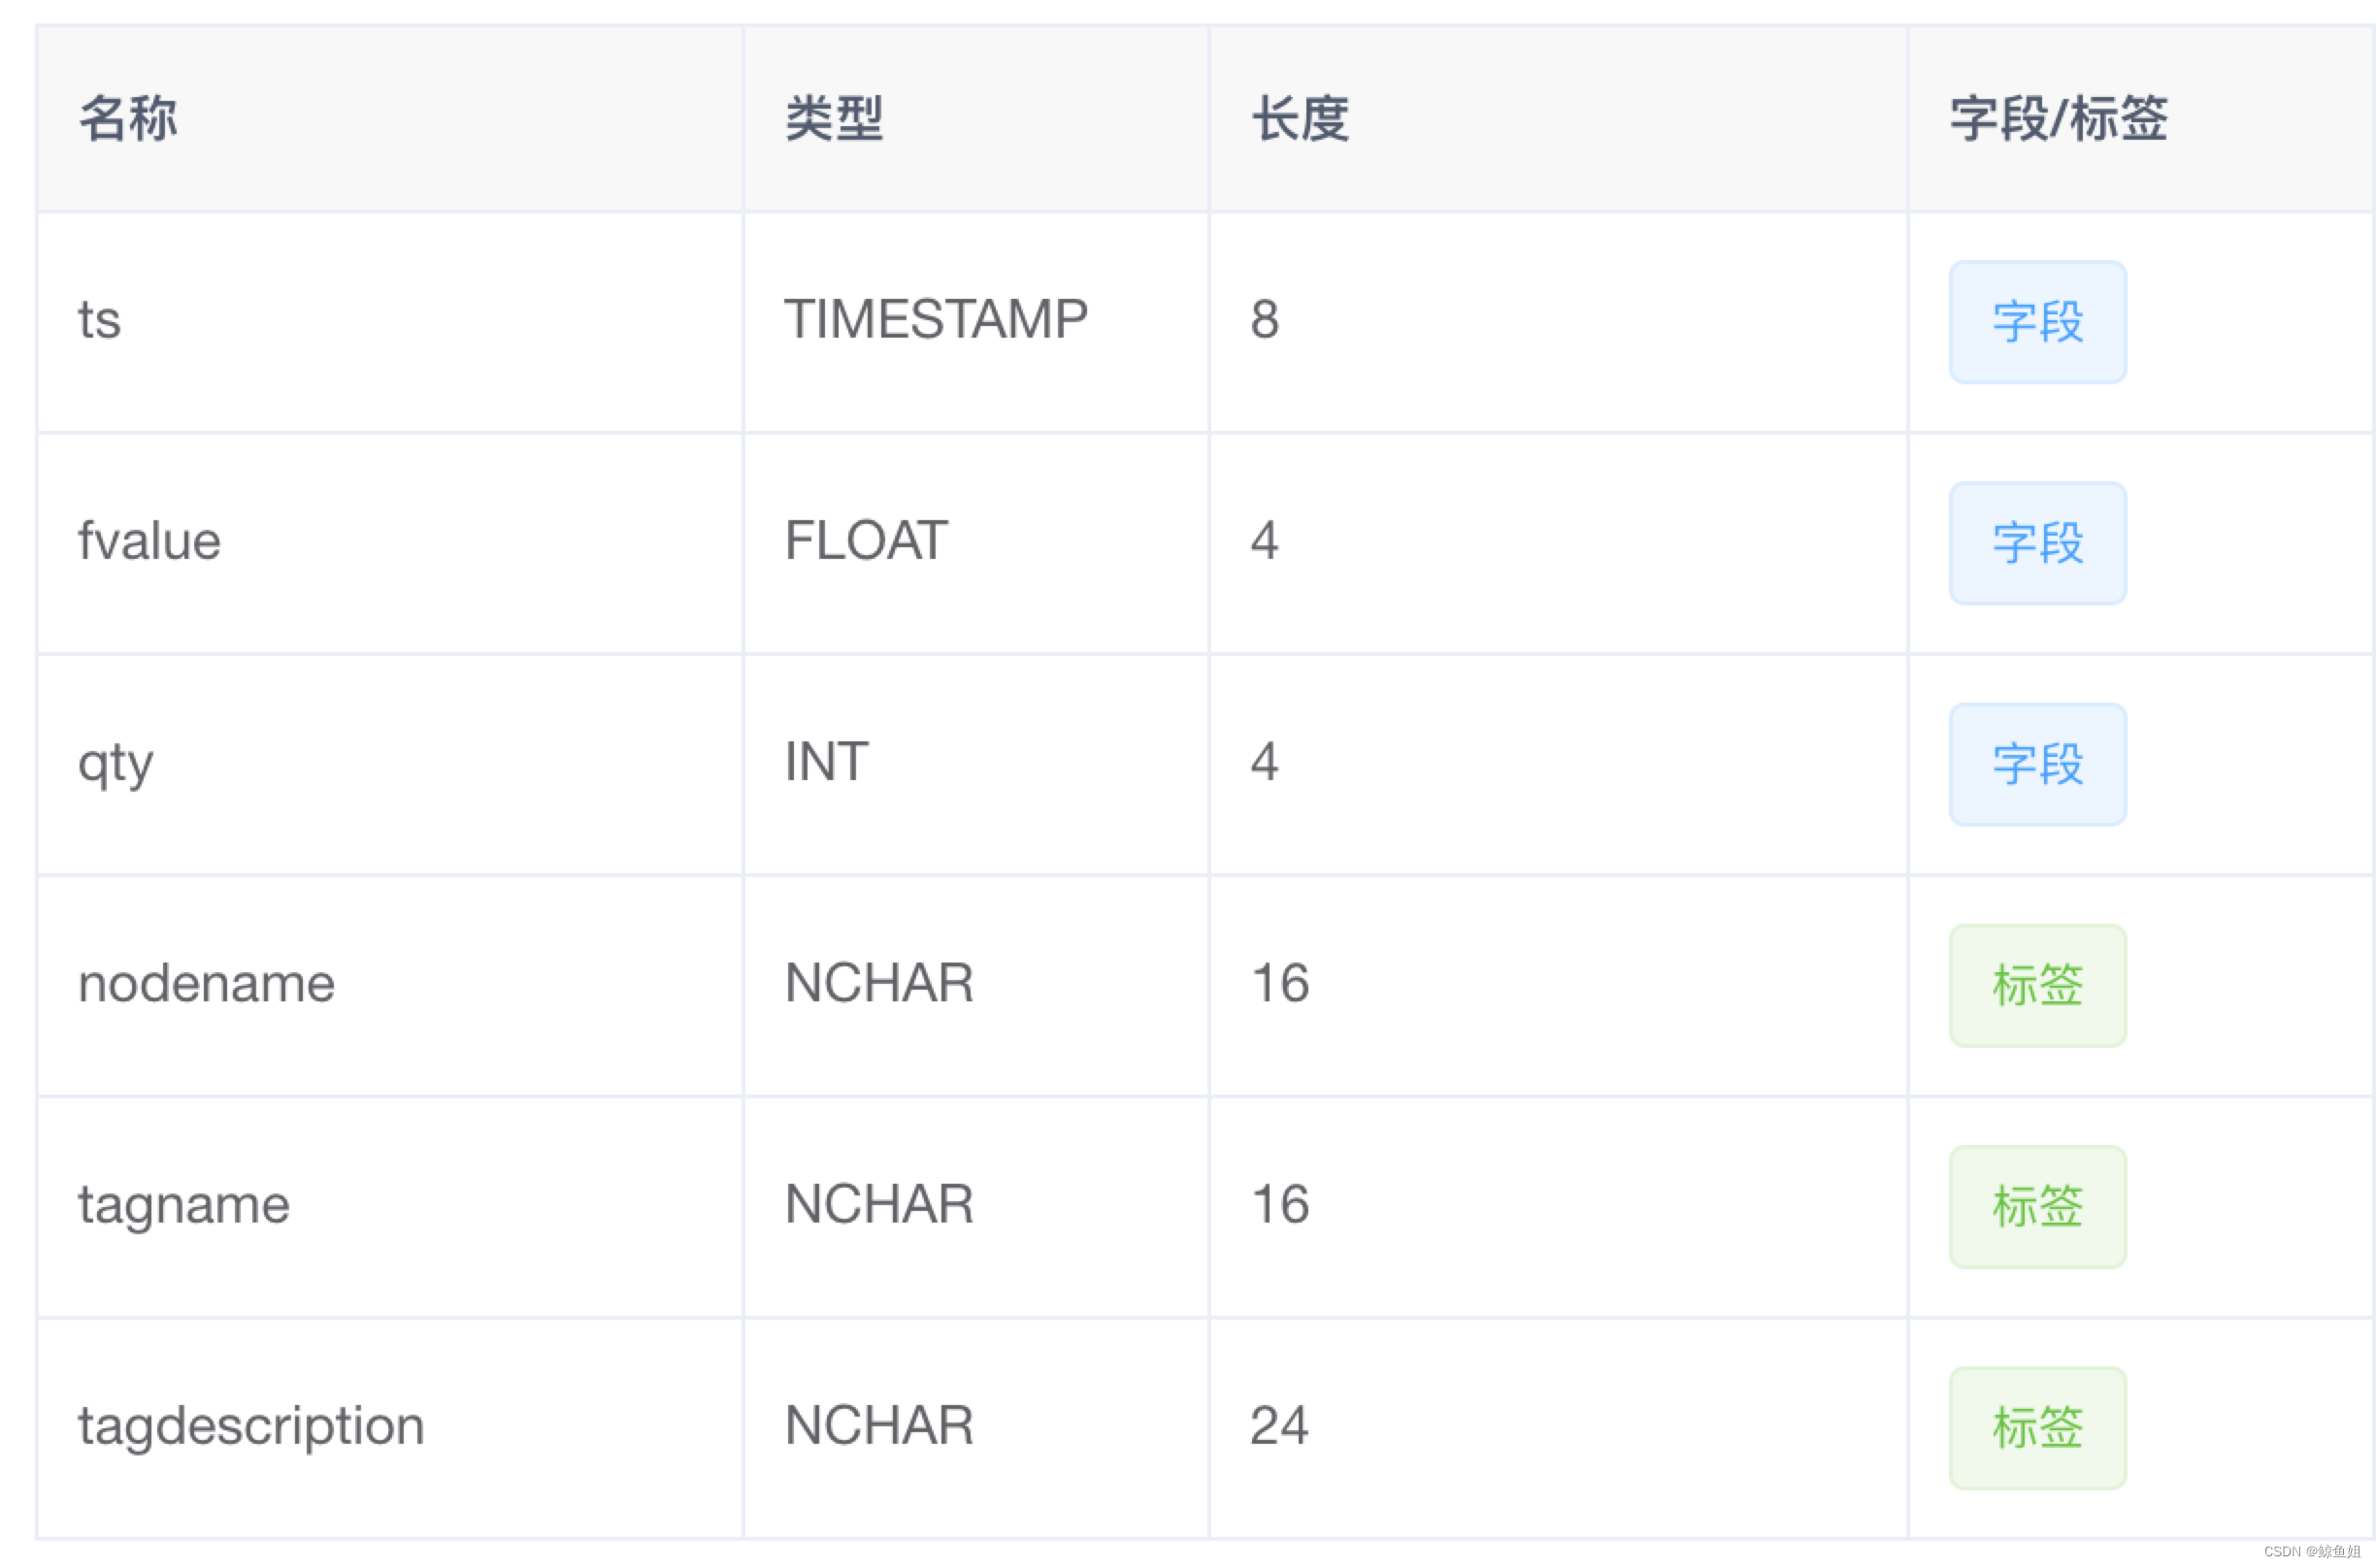Click the 字段 tag in qty row

[2036, 764]
